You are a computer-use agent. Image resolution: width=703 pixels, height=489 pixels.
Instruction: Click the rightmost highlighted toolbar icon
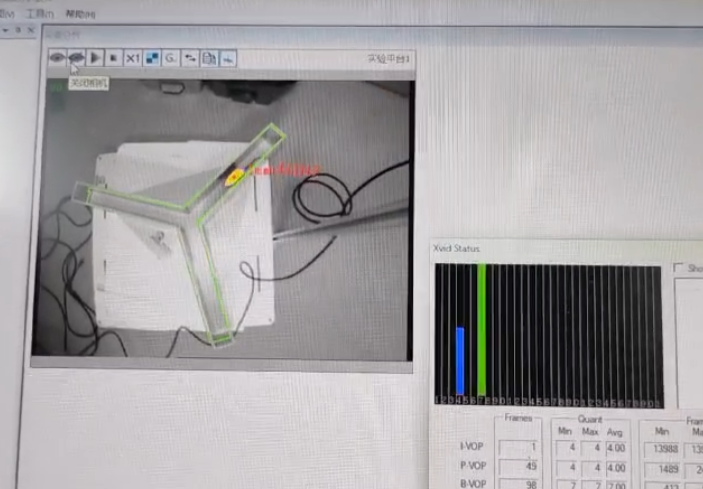228,58
